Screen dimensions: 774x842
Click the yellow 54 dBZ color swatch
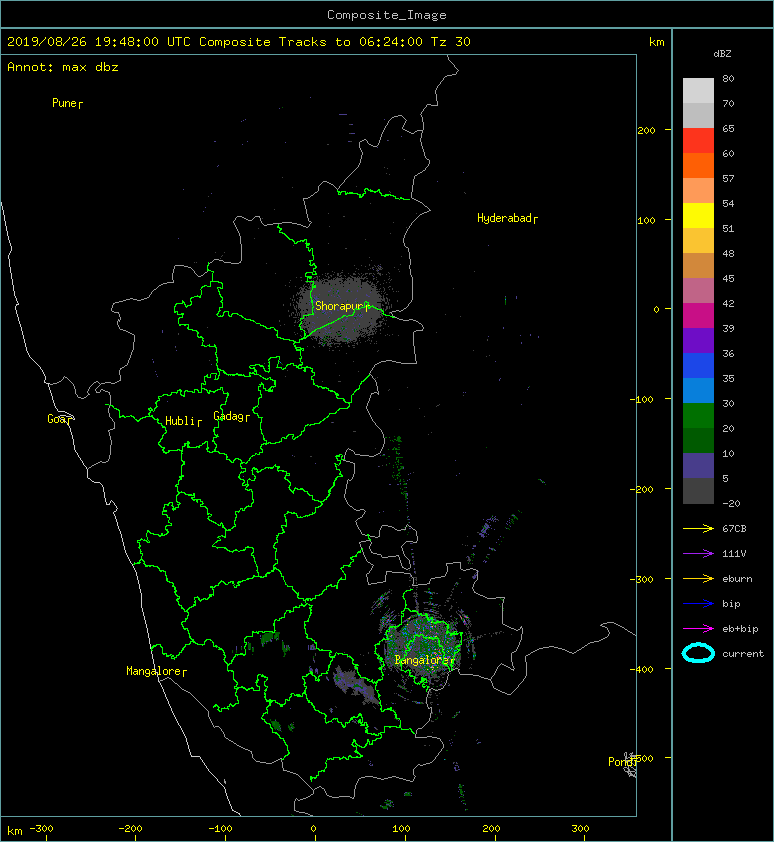(x=698, y=215)
